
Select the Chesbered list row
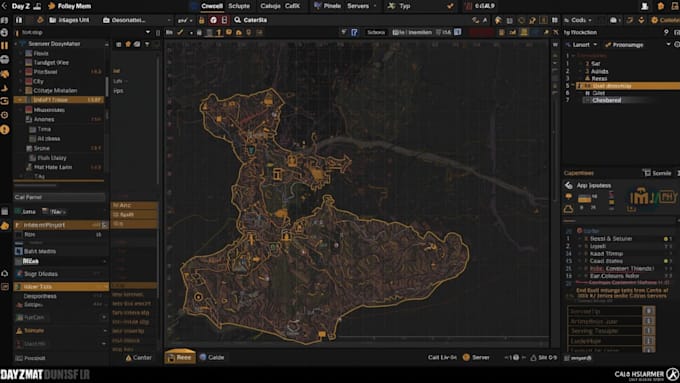pos(607,100)
